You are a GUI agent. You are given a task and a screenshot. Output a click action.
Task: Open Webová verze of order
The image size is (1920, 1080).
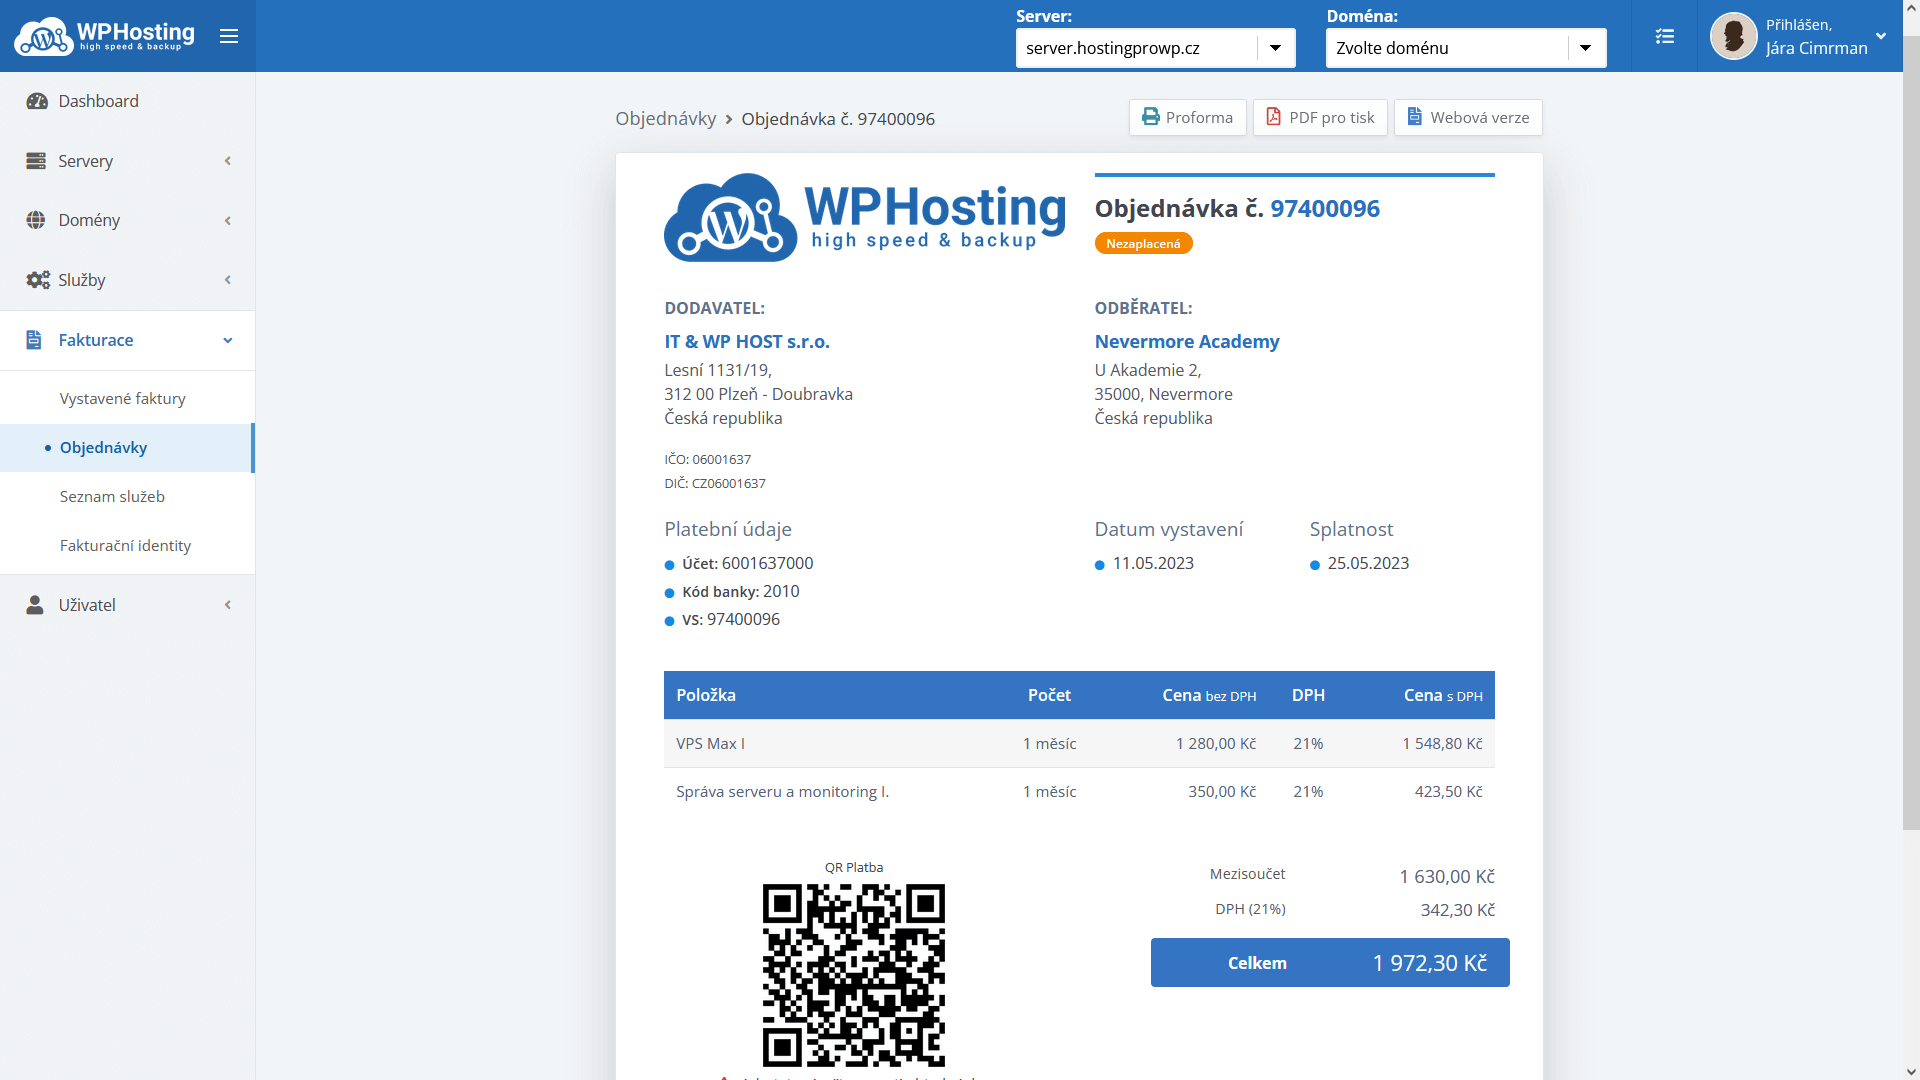click(x=1468, y=117)
